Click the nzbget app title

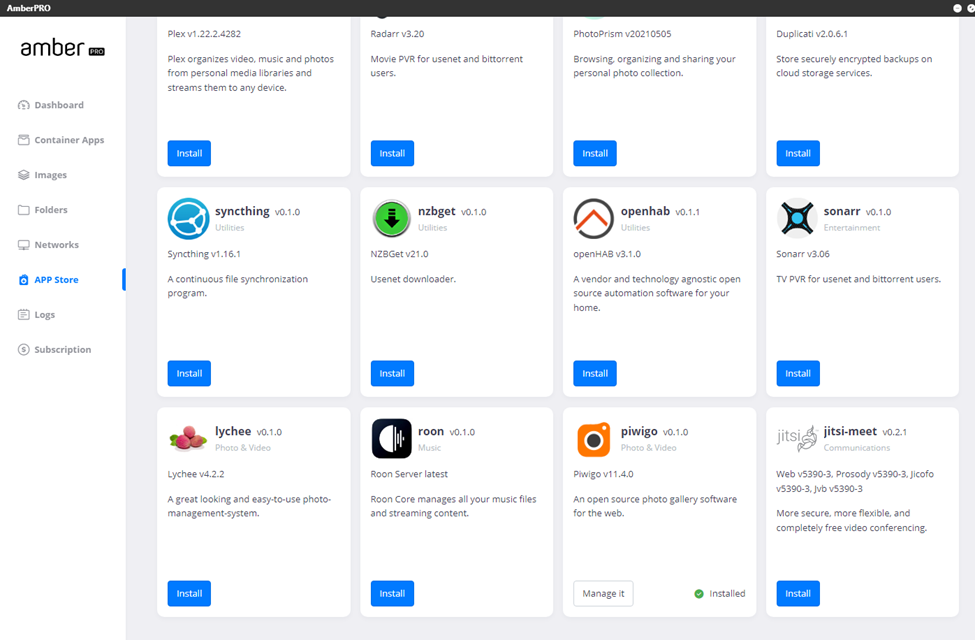tap(437, 211)
